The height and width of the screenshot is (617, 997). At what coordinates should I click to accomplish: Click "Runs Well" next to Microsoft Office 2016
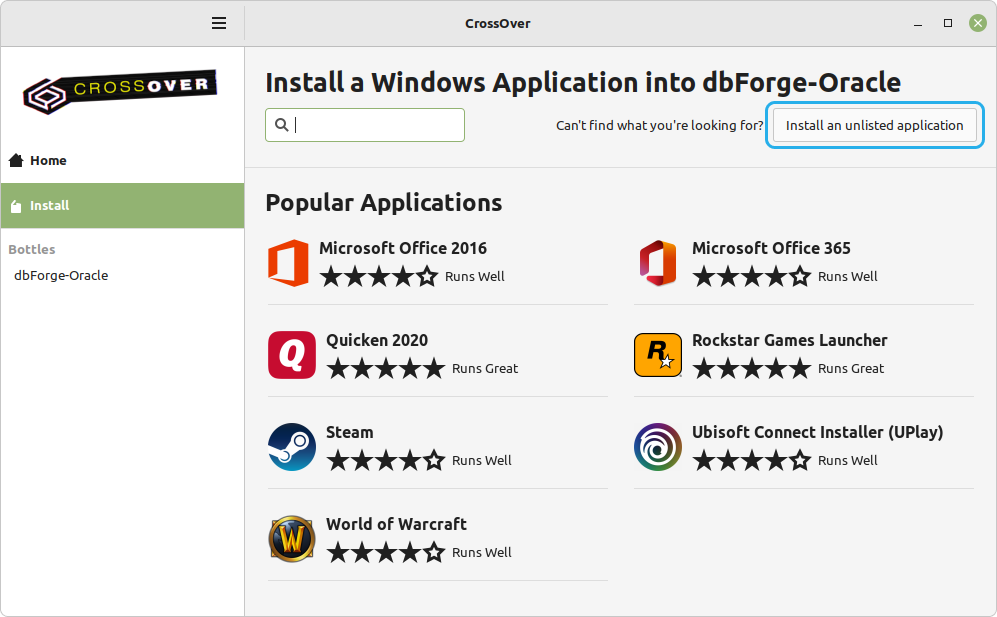point(475,277)
